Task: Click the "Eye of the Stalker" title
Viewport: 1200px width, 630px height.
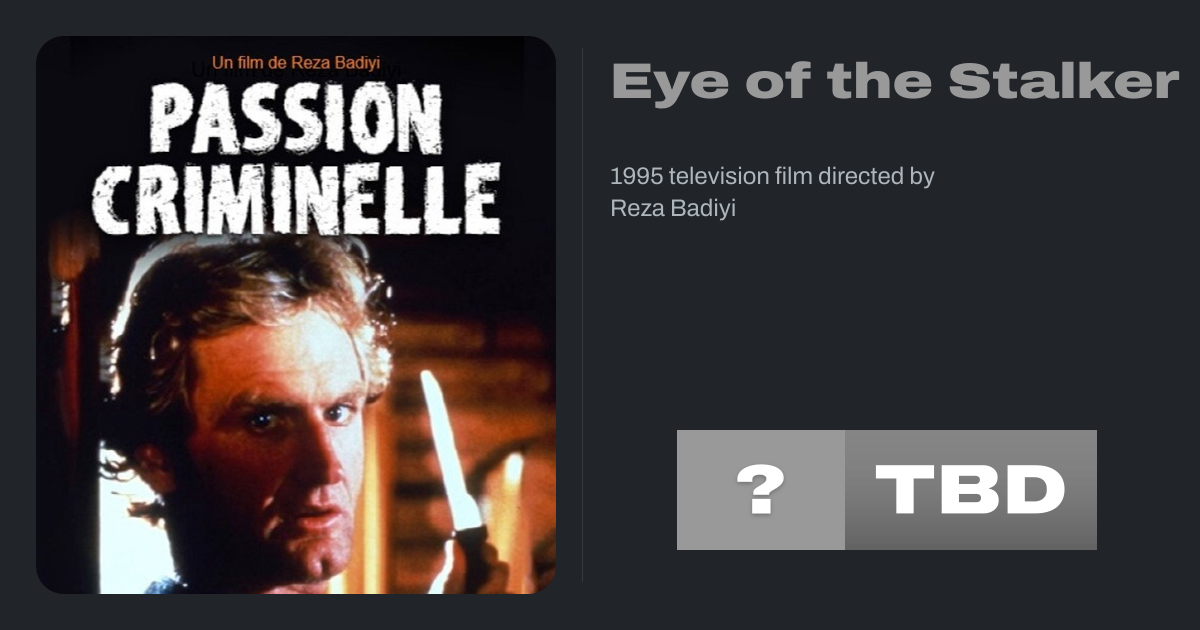Action: point(895,81)
